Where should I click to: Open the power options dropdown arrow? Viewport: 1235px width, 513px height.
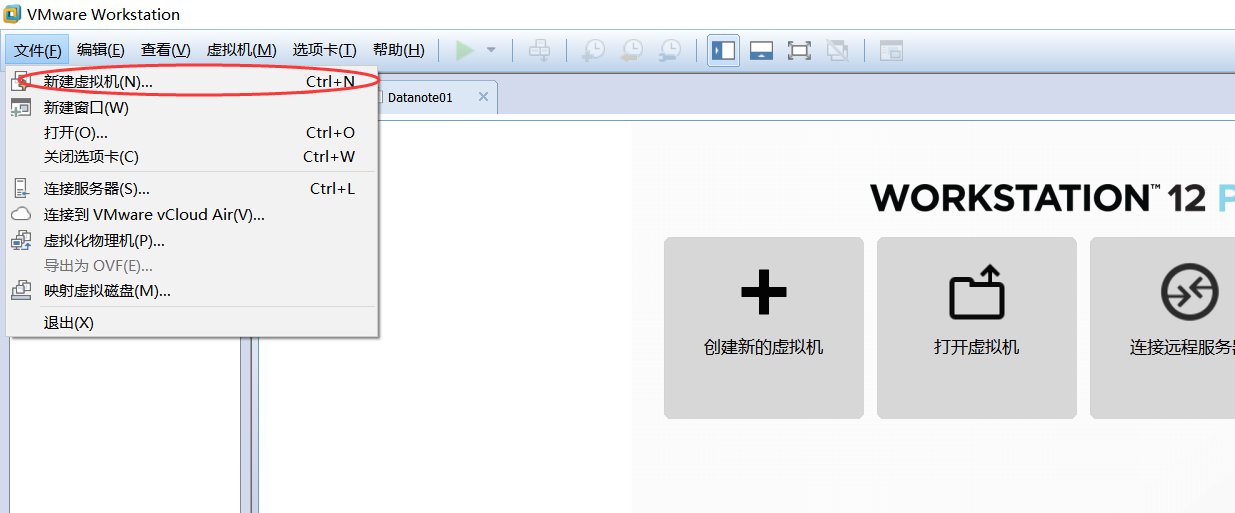[491, 50]
